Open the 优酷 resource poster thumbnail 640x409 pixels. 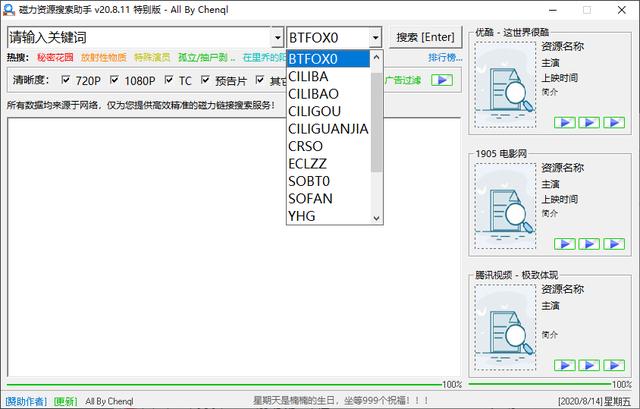point(505,90)
